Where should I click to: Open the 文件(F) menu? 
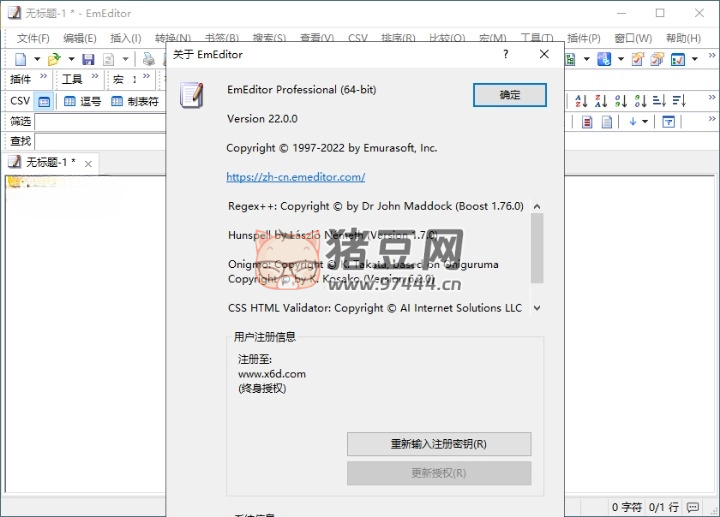(x=33, y=38)
